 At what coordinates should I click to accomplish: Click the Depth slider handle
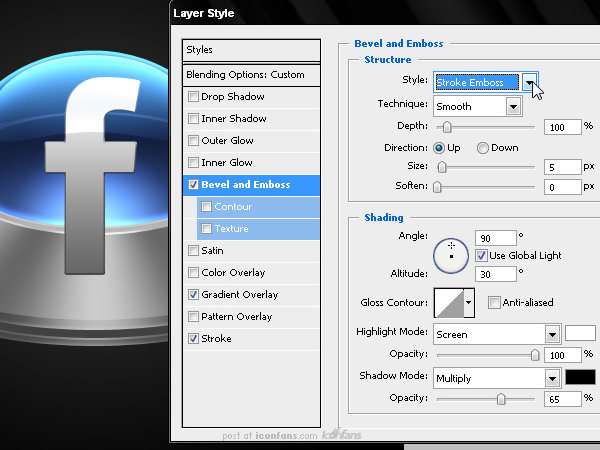click(447, 127)
